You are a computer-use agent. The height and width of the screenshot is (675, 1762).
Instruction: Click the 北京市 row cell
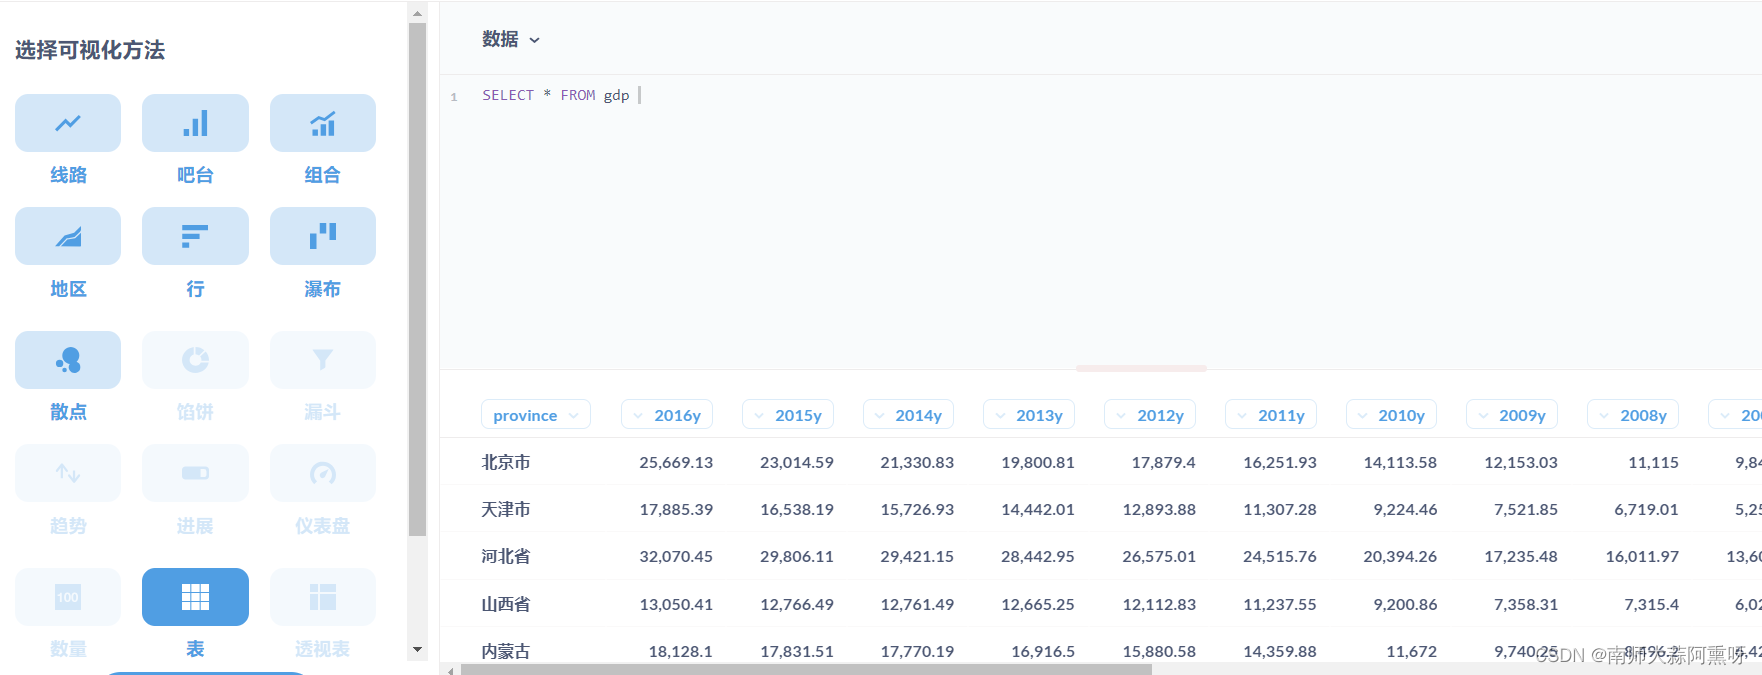pyautogui.click(x=506, y=462)
